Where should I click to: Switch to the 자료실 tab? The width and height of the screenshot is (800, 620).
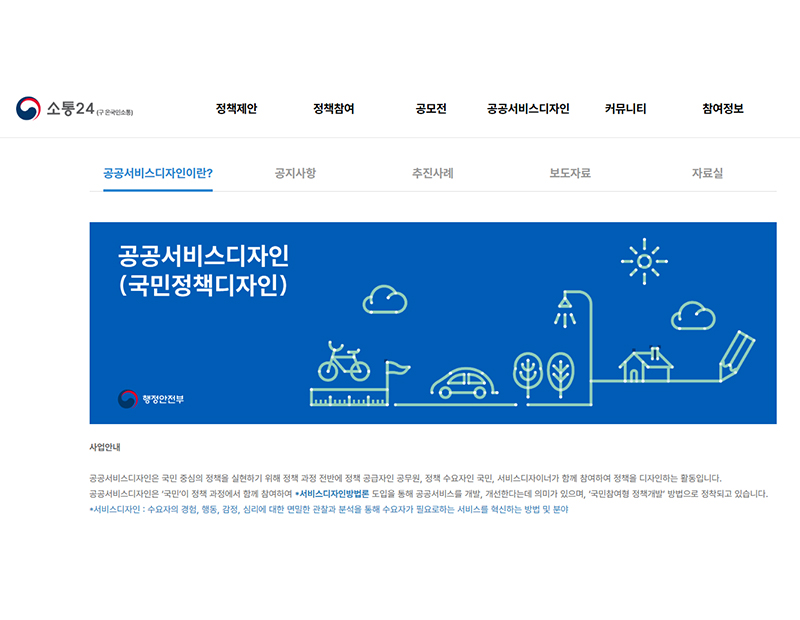707,173
